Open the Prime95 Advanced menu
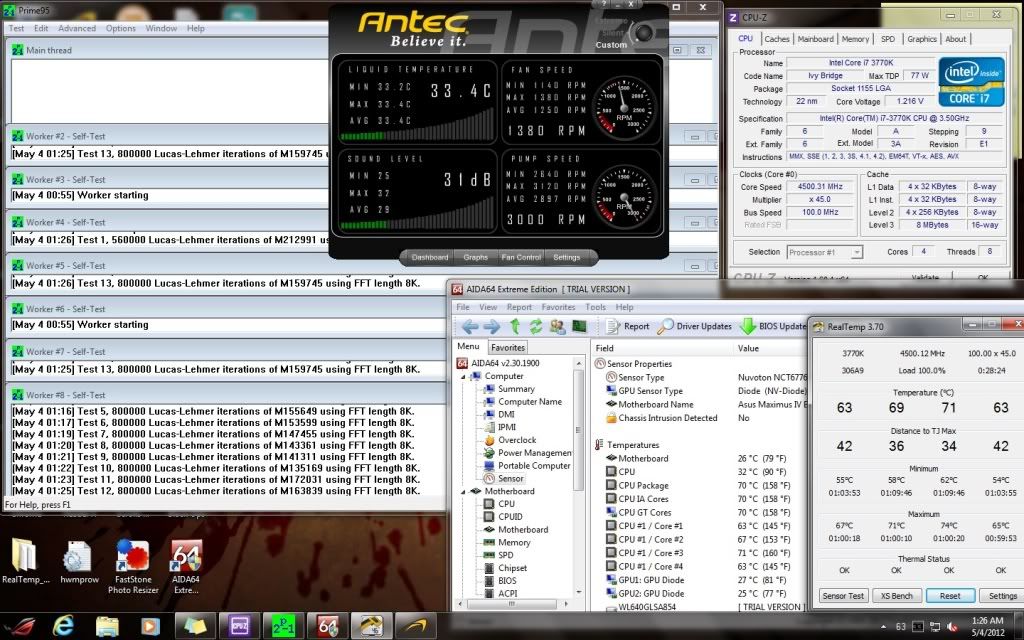This screenshot has height=640, width=1024. click(77, 28)
